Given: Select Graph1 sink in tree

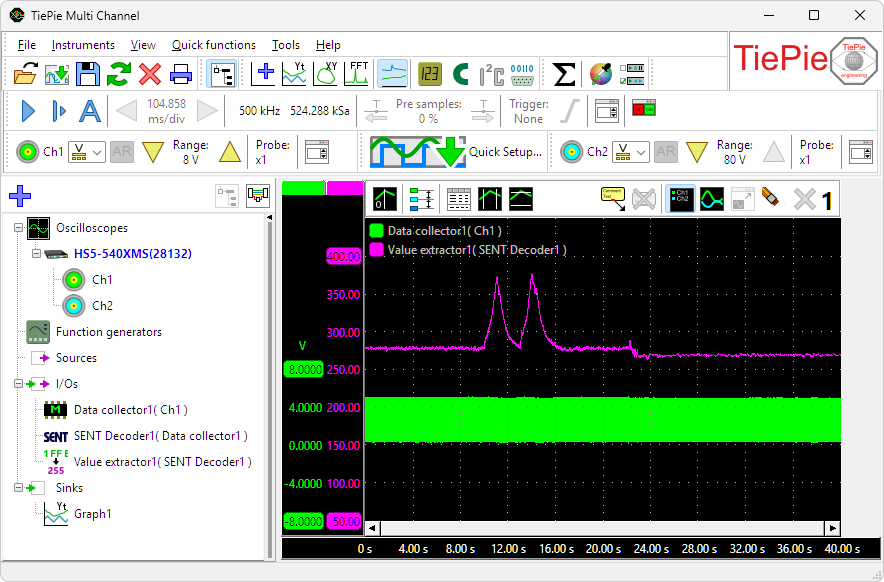Looking at the screenshot, I should [93, 514].
